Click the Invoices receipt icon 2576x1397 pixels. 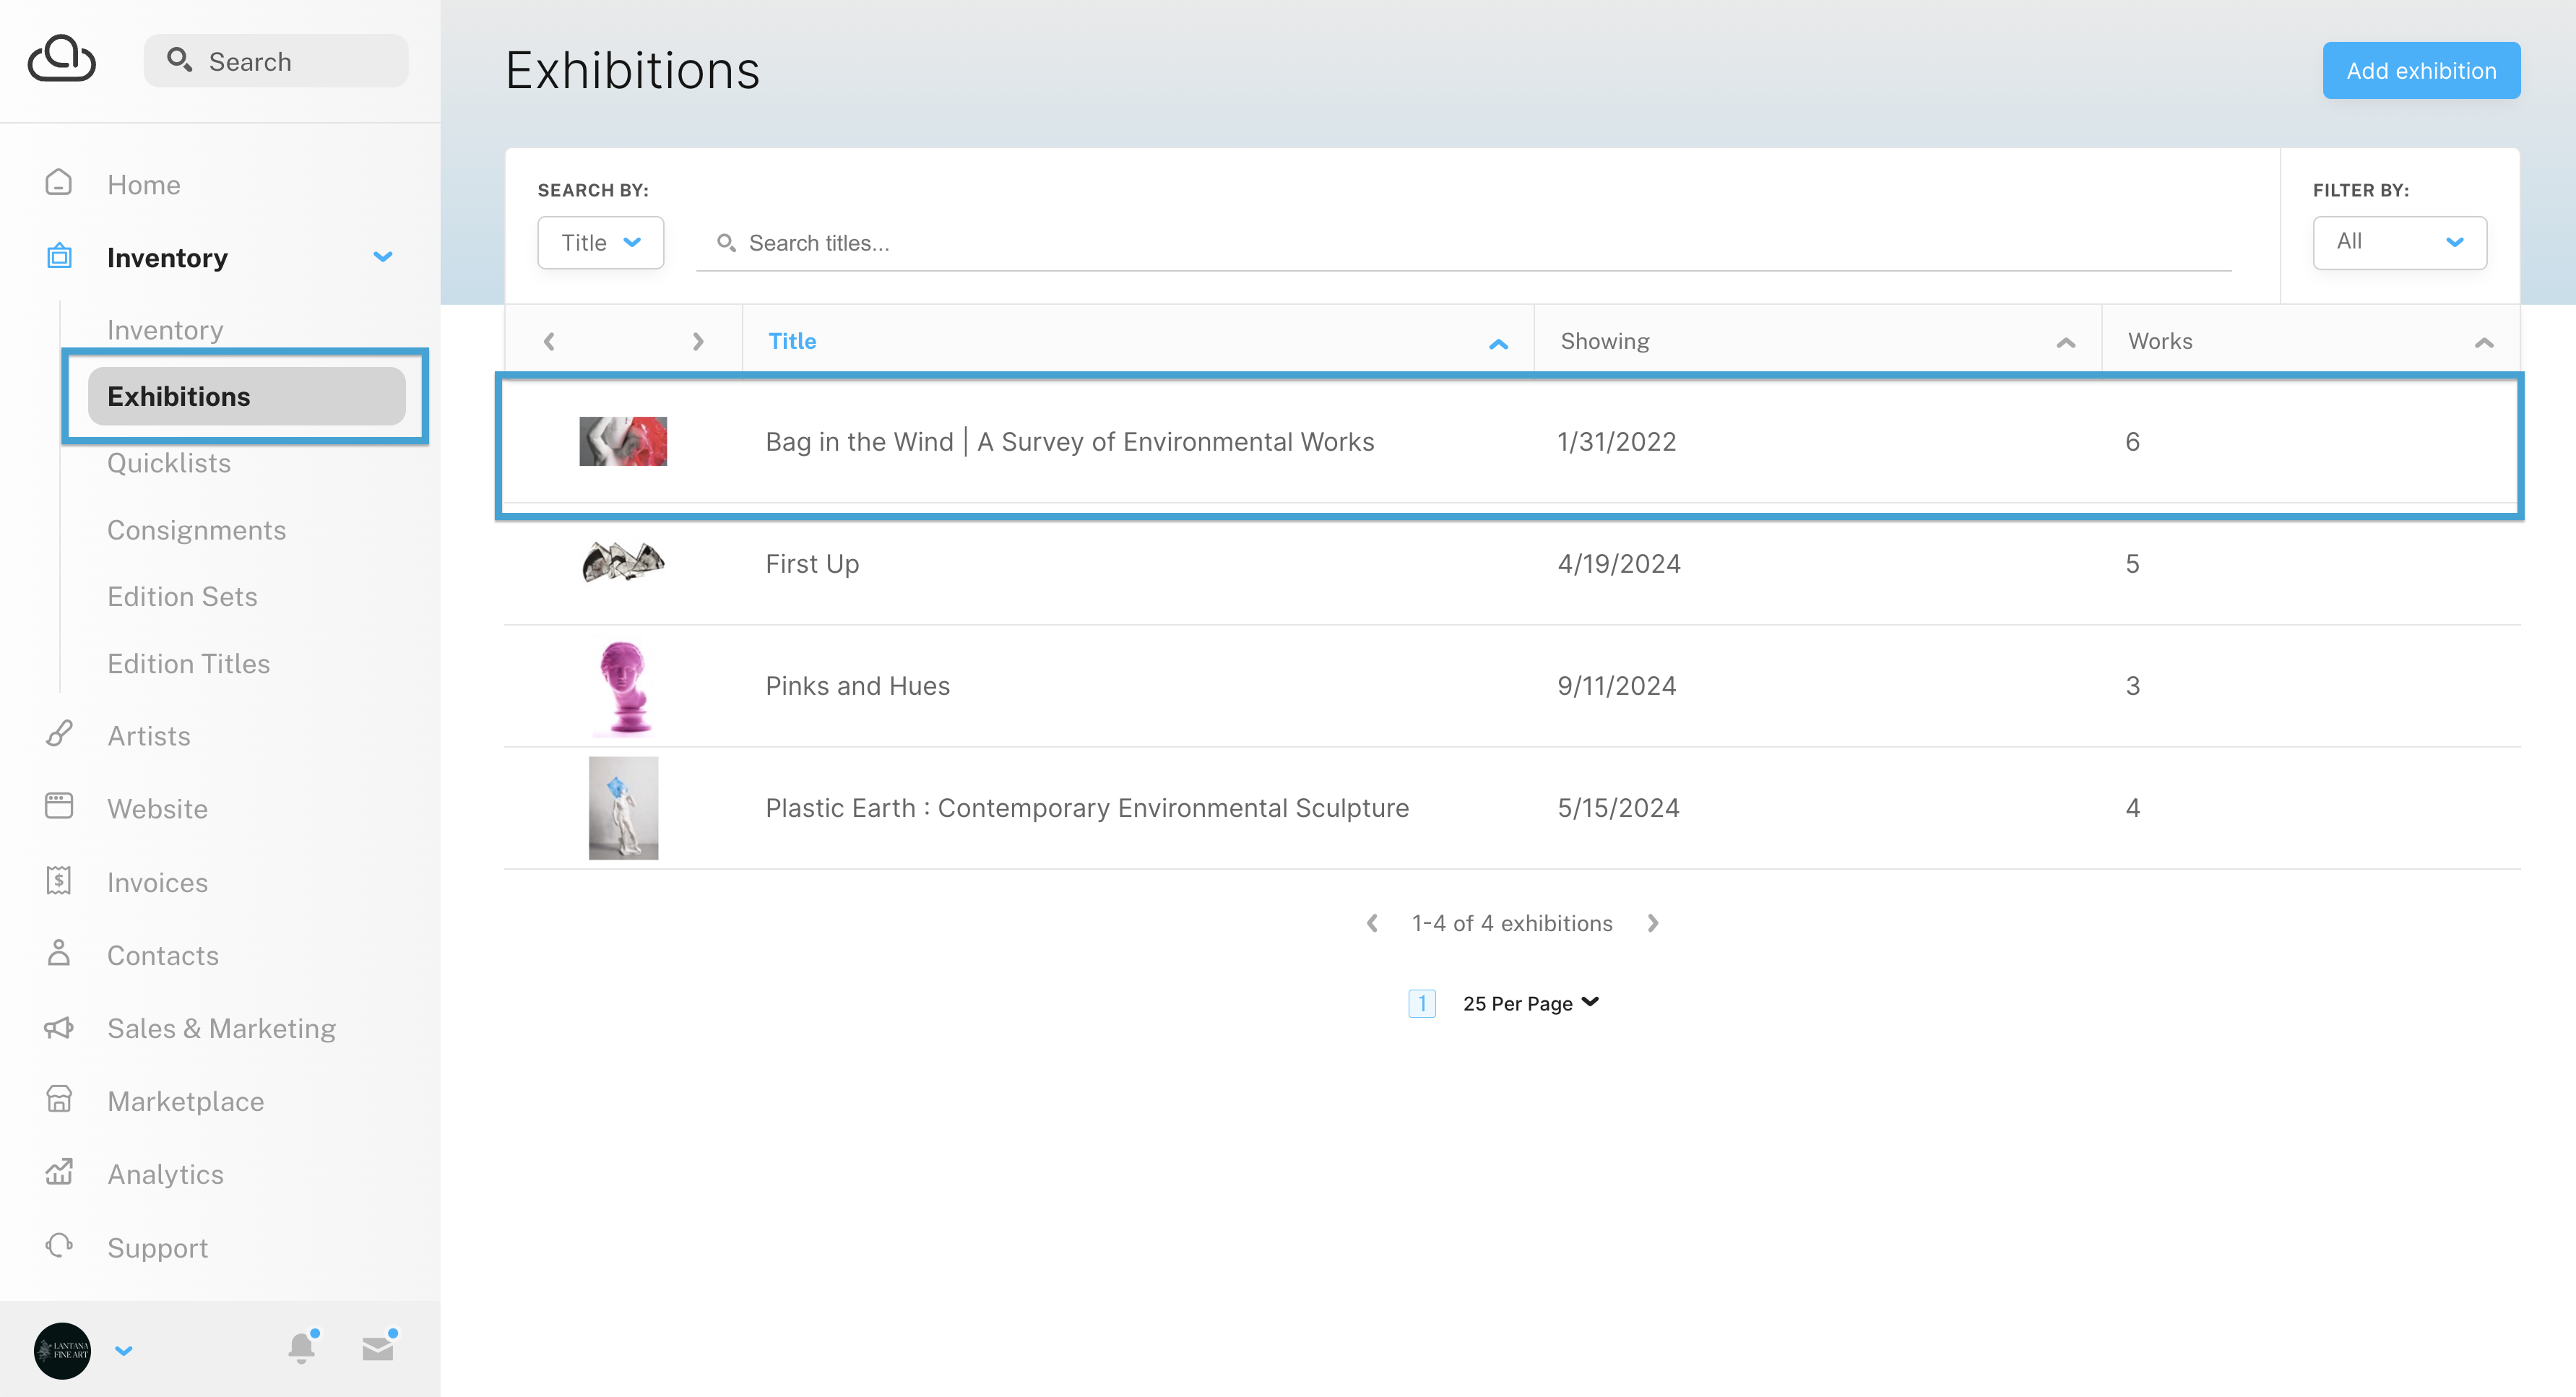59,881
